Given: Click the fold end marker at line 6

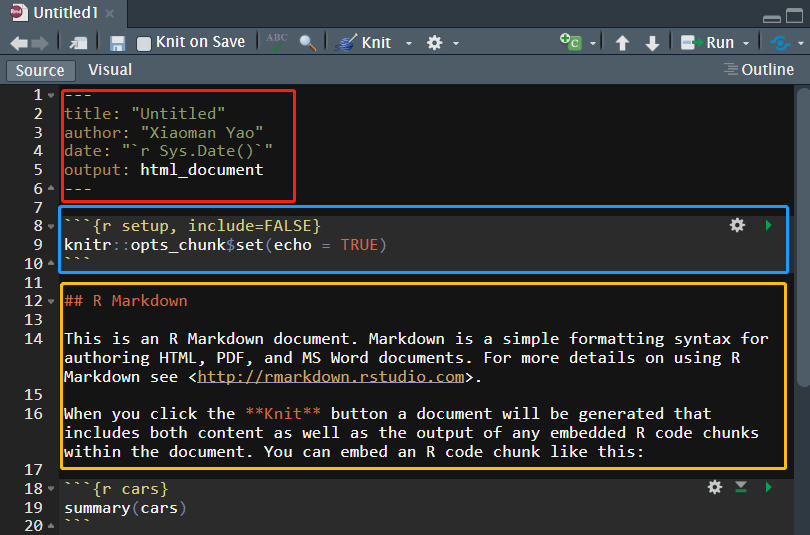Looking at the screenshot, I should coord(51,188).
